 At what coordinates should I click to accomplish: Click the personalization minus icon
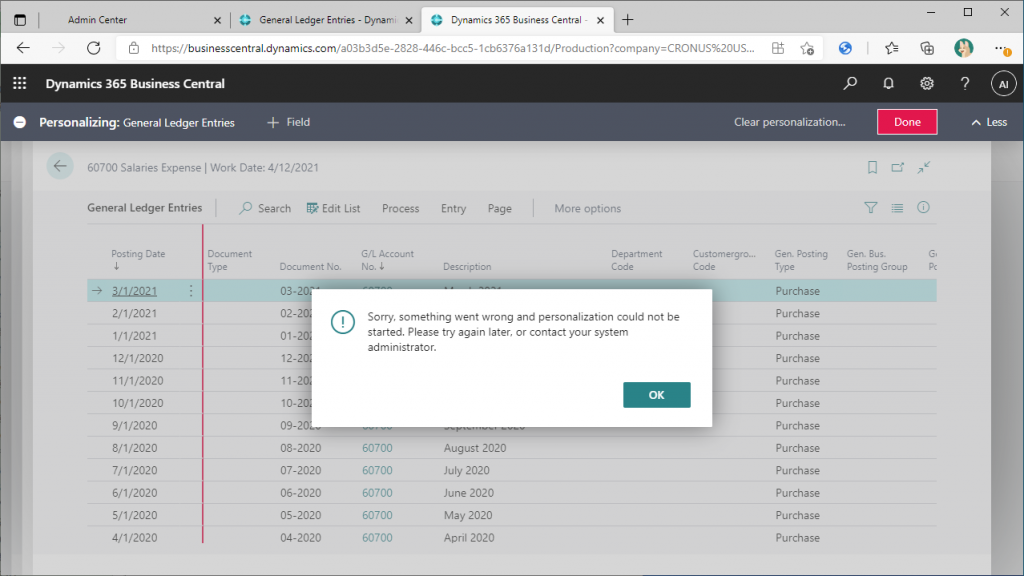pos(20,122)
